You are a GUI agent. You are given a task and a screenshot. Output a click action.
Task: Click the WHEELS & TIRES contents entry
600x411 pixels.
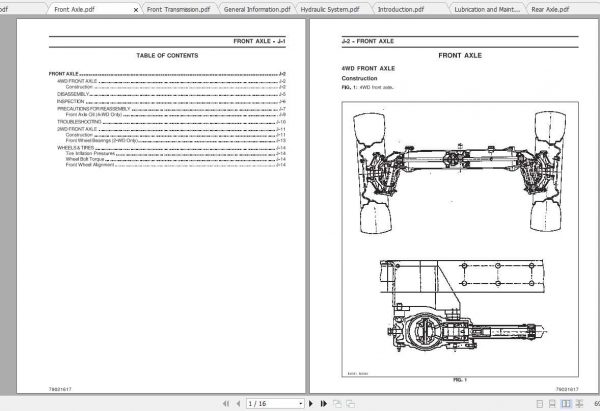tap(171, 148)
